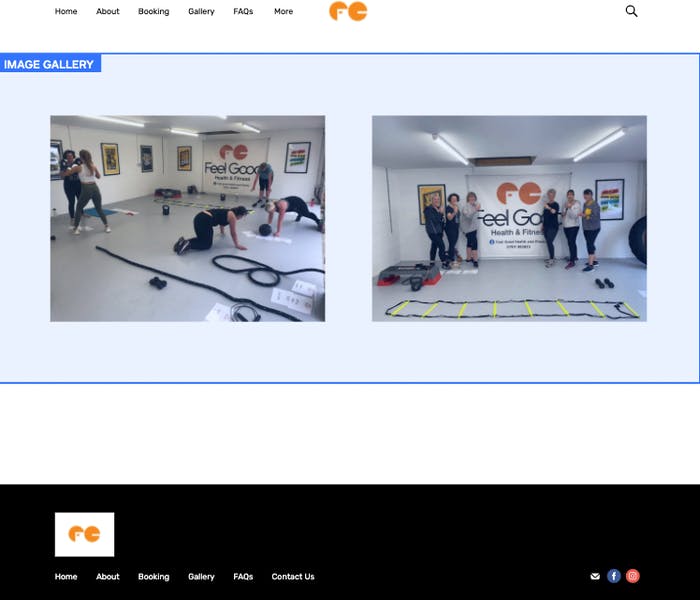This screenshot has width=700, height=600.
Task: Open Booking in top navigation
Action: coord(154,12)
